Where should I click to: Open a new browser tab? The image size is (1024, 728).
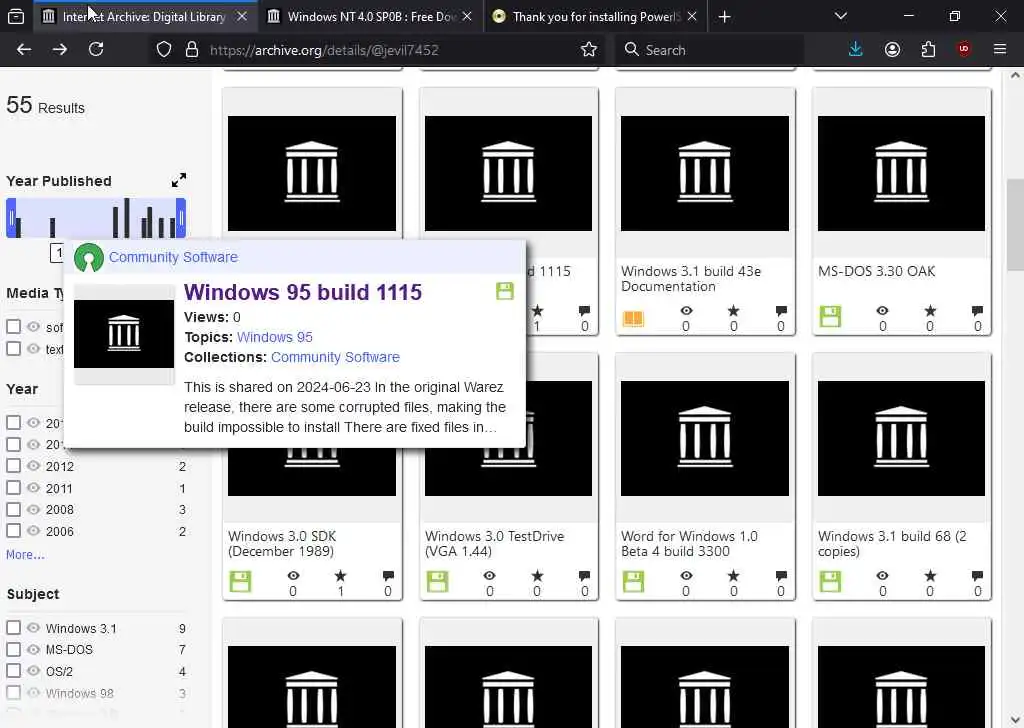(x=724, y=16)
